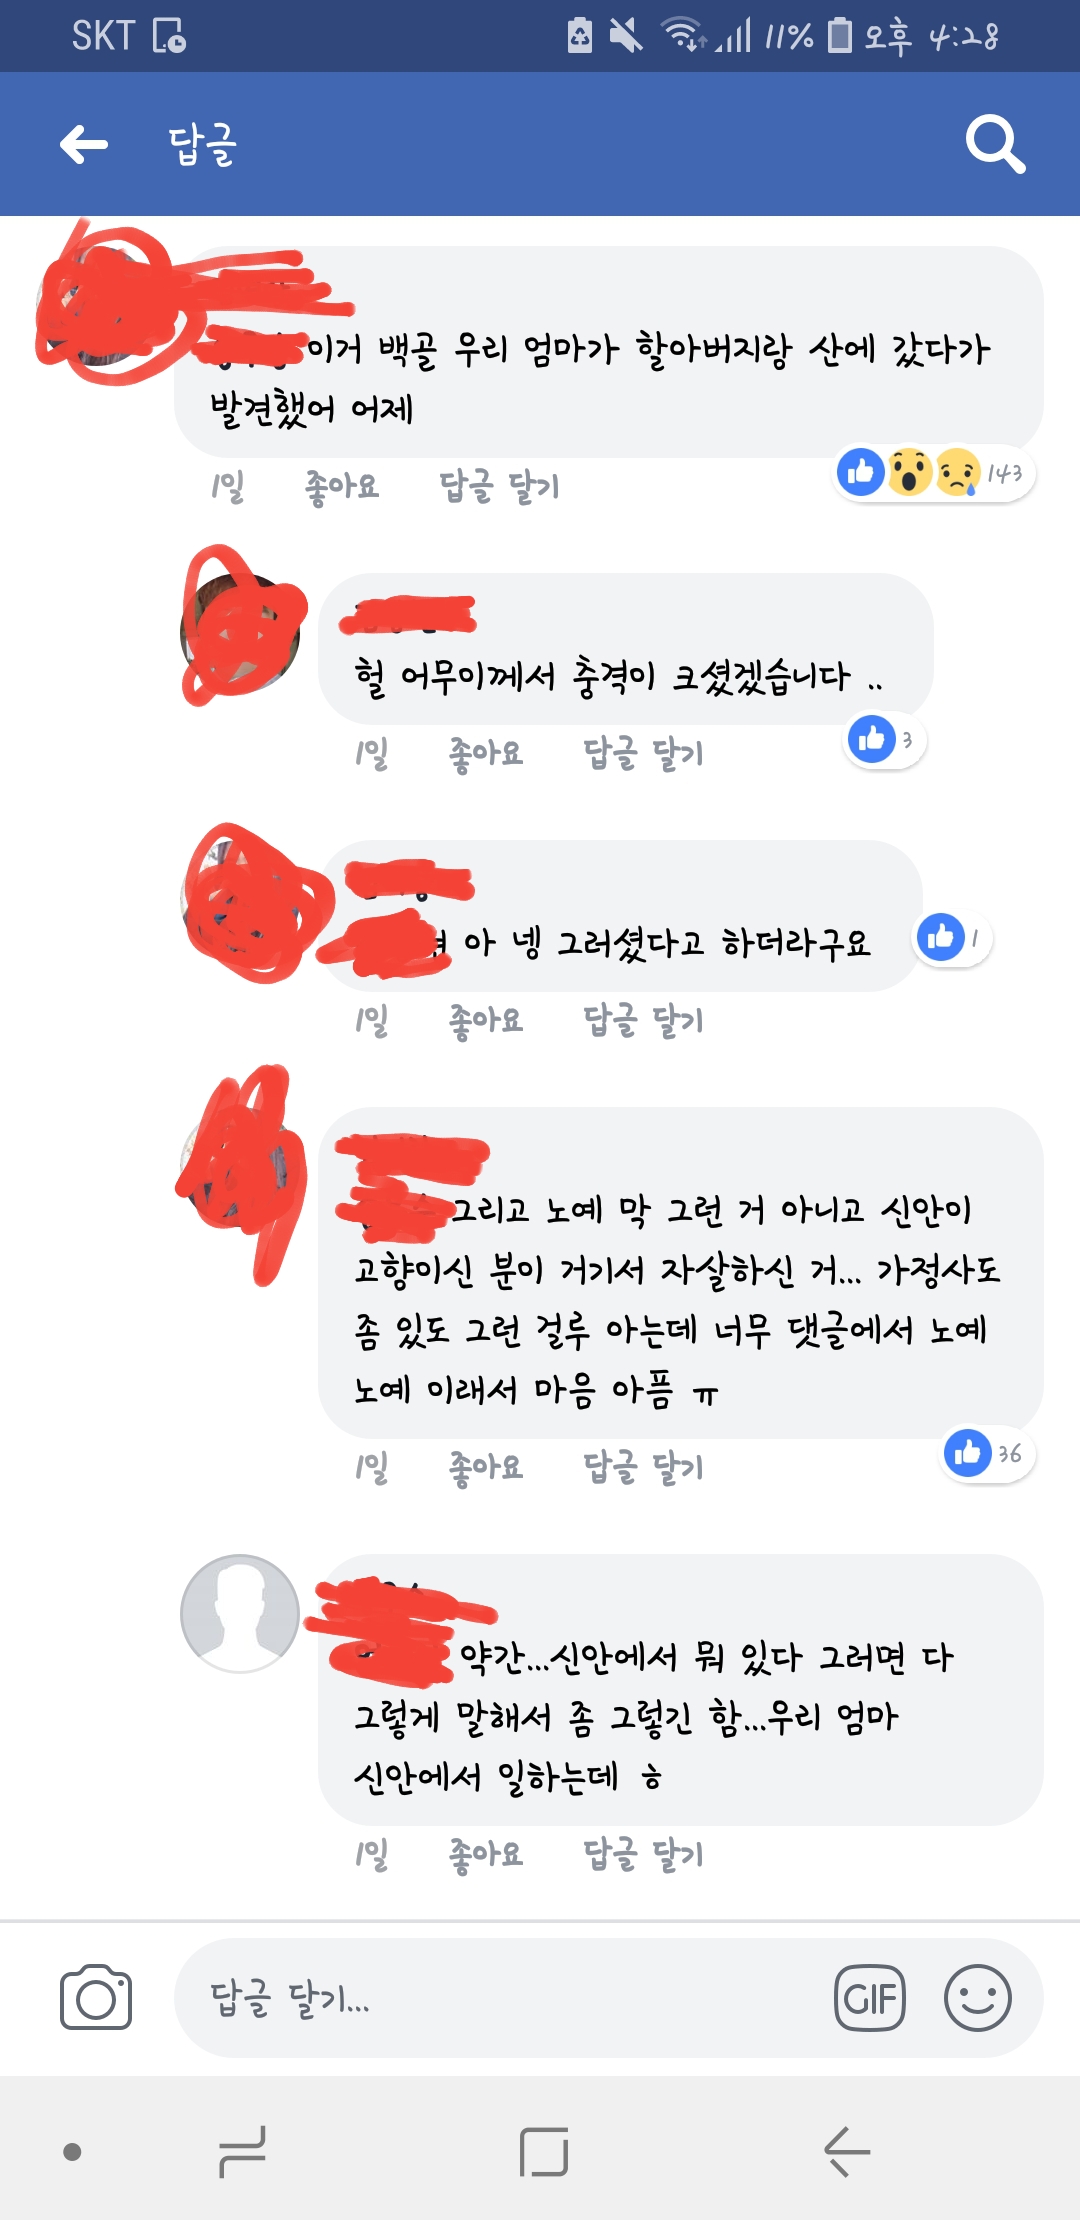Reply to the 아 넹 그러셨다고 comment
Screen dimensions: 1080x2220
[x=643, y=1020]
